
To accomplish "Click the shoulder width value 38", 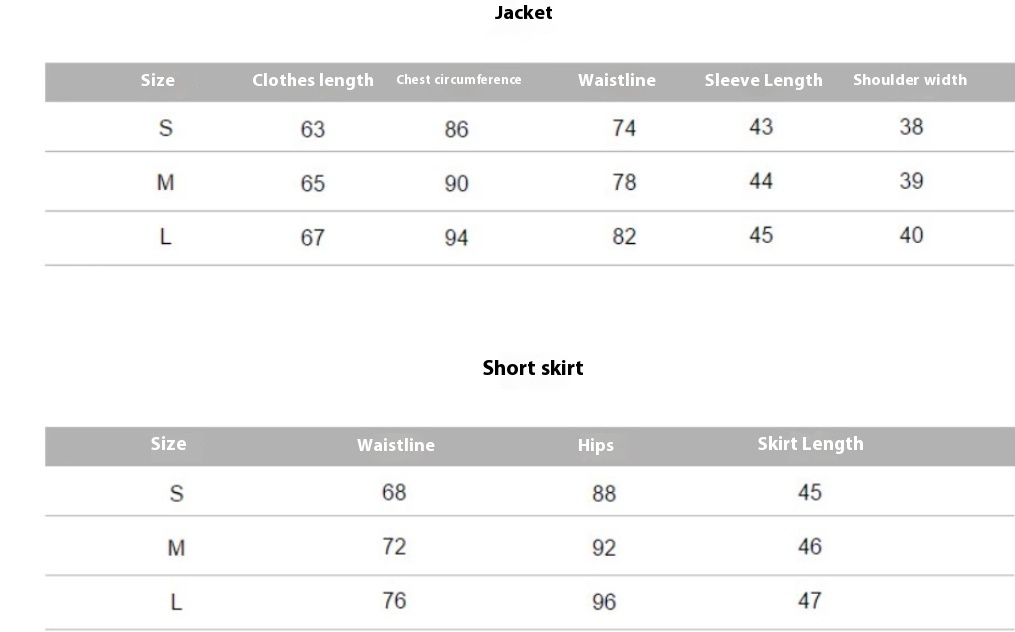I will 911,127.
